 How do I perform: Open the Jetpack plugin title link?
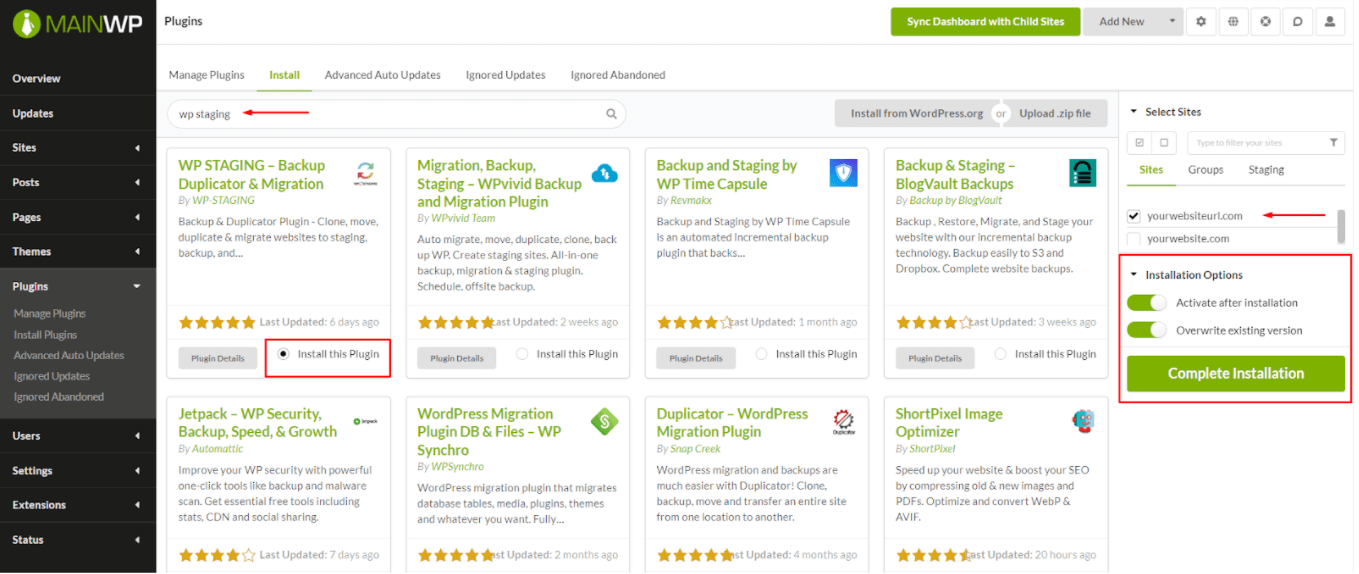point(258,423)
